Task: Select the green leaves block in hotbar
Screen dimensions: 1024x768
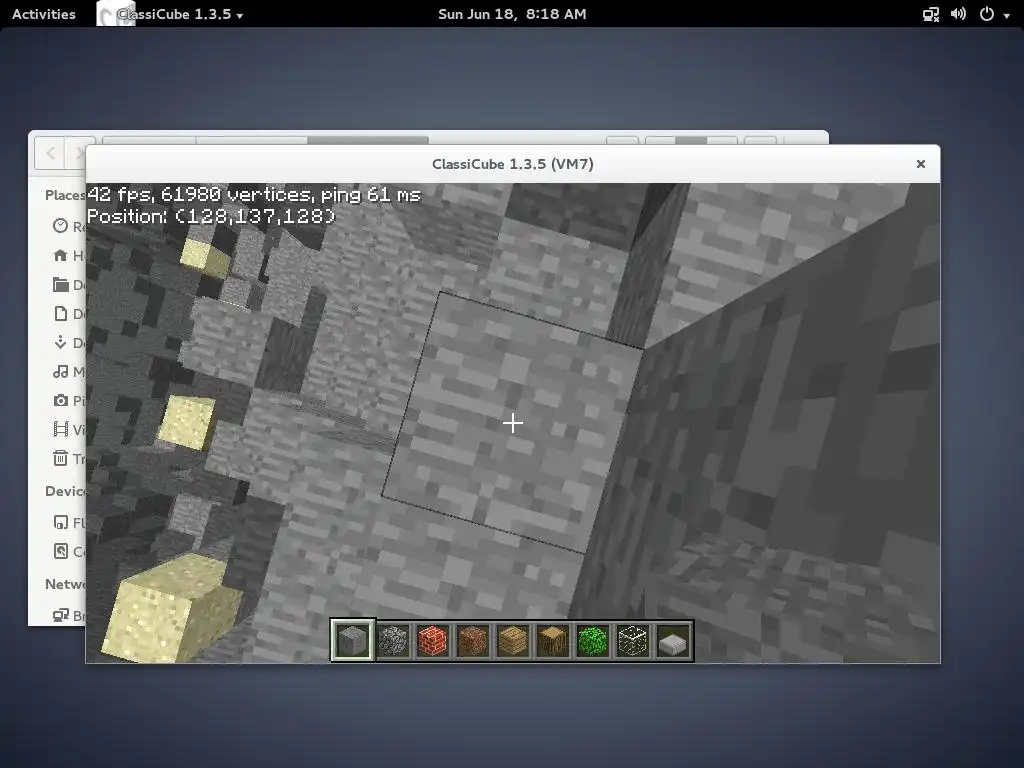Action: click(x=593, y=641)
